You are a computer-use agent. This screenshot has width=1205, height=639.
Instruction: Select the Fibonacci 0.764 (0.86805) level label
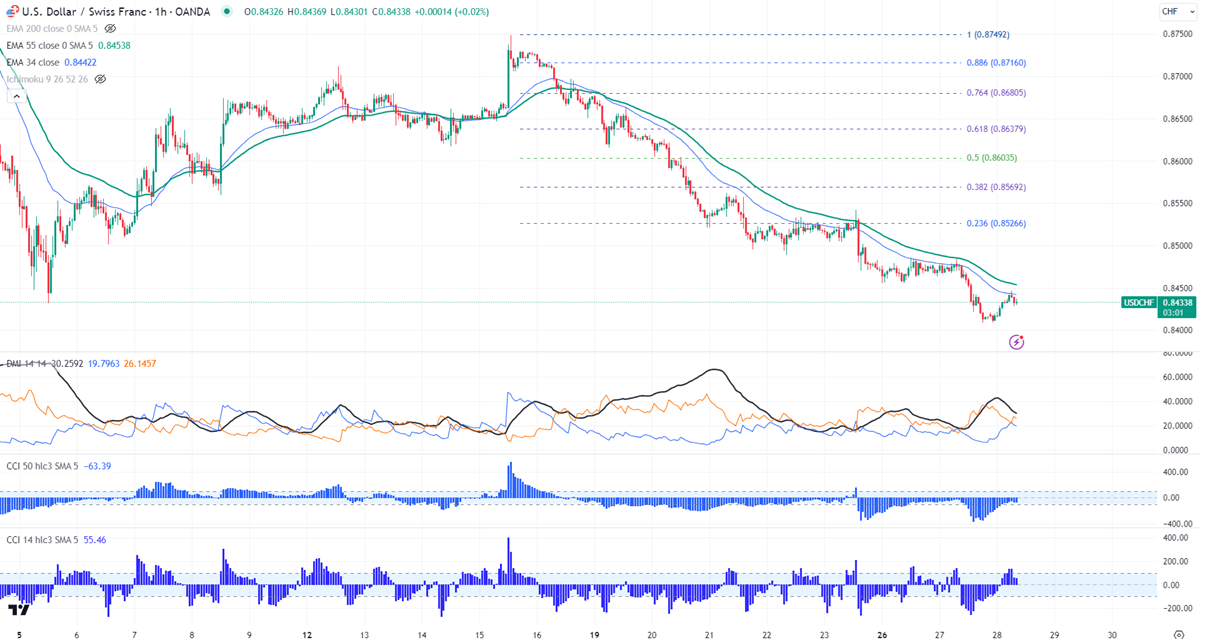(997, 93)
